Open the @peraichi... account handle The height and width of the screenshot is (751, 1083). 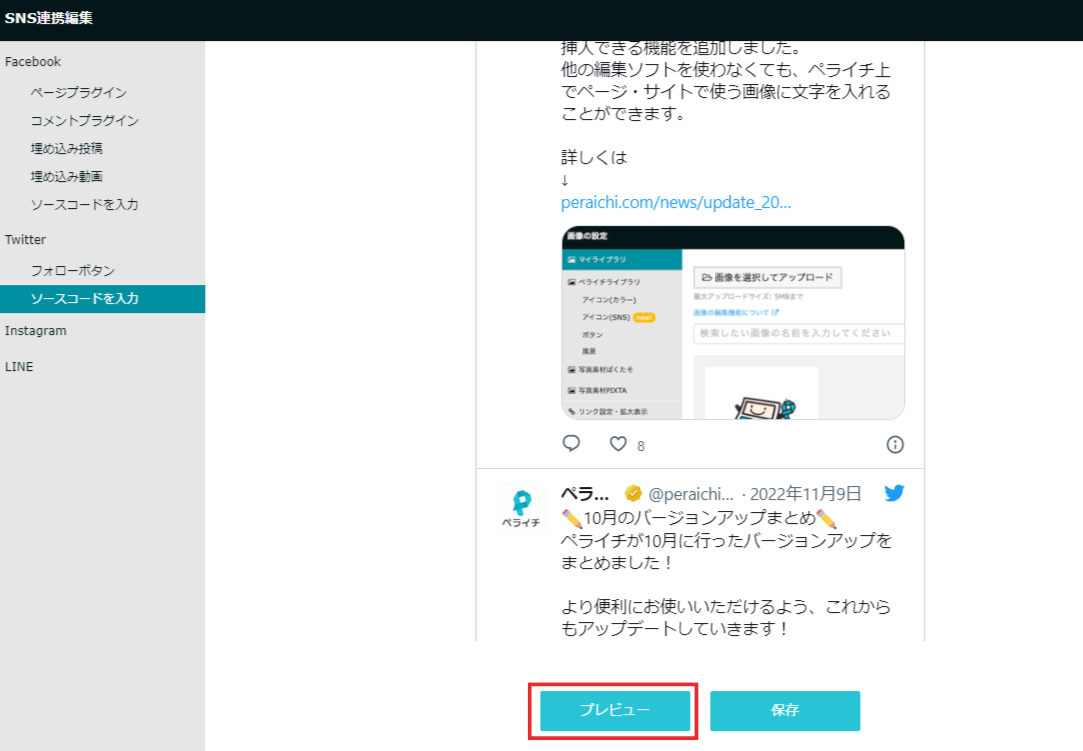click(x=691, y=494)
